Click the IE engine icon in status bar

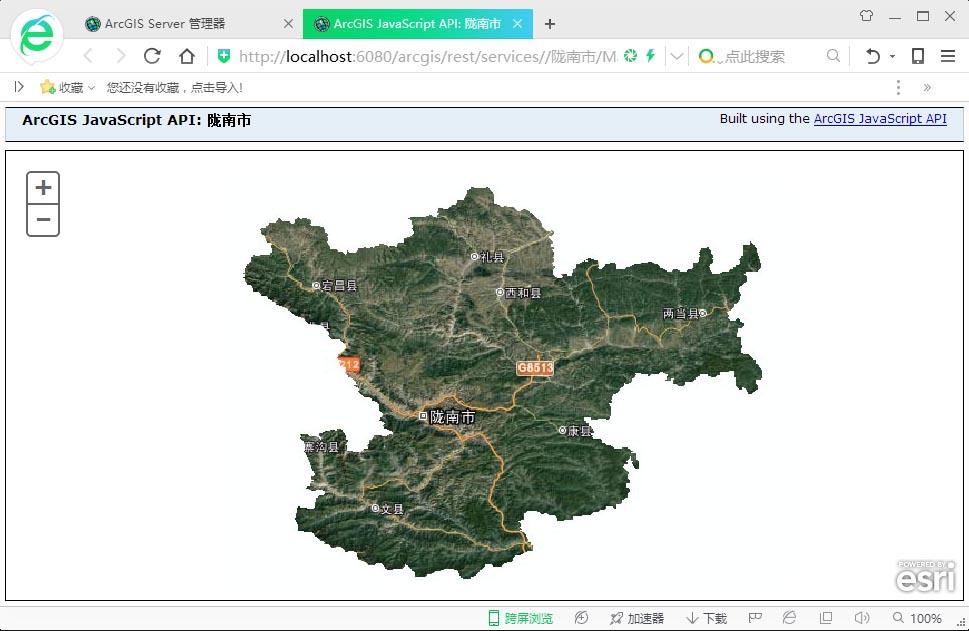789,617
